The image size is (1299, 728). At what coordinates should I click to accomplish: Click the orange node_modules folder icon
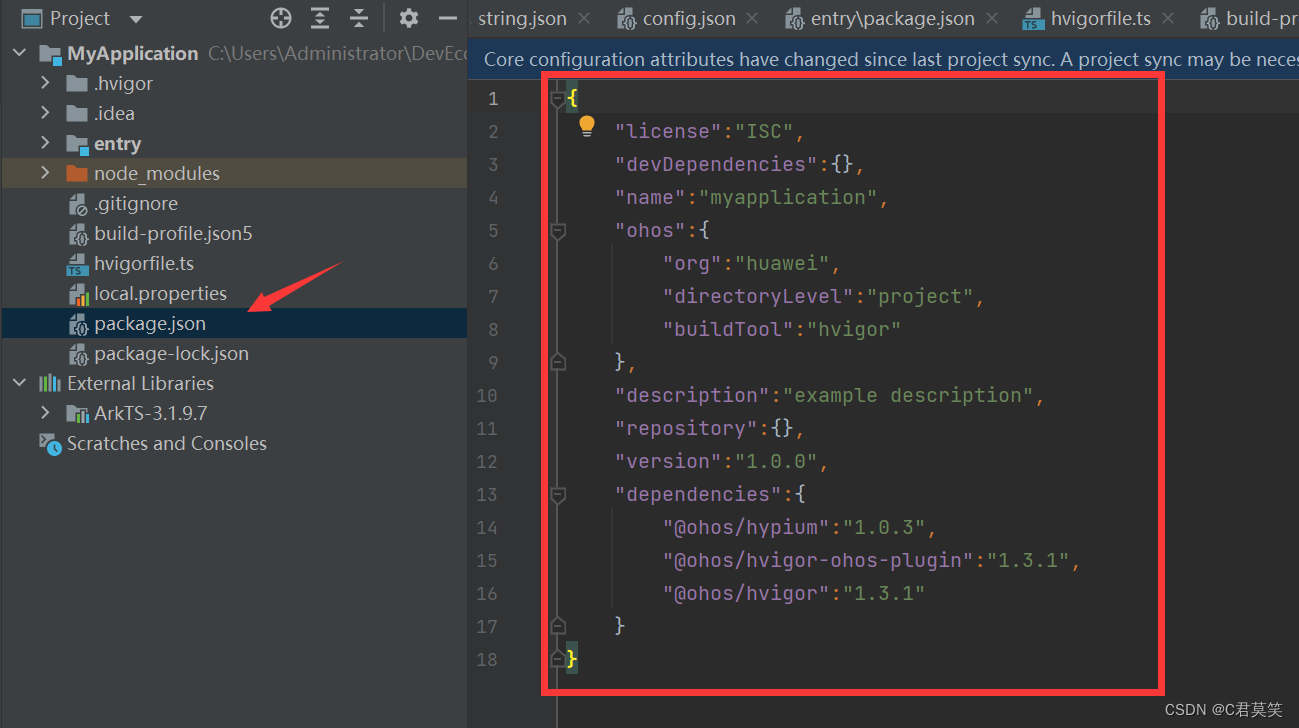77,173
